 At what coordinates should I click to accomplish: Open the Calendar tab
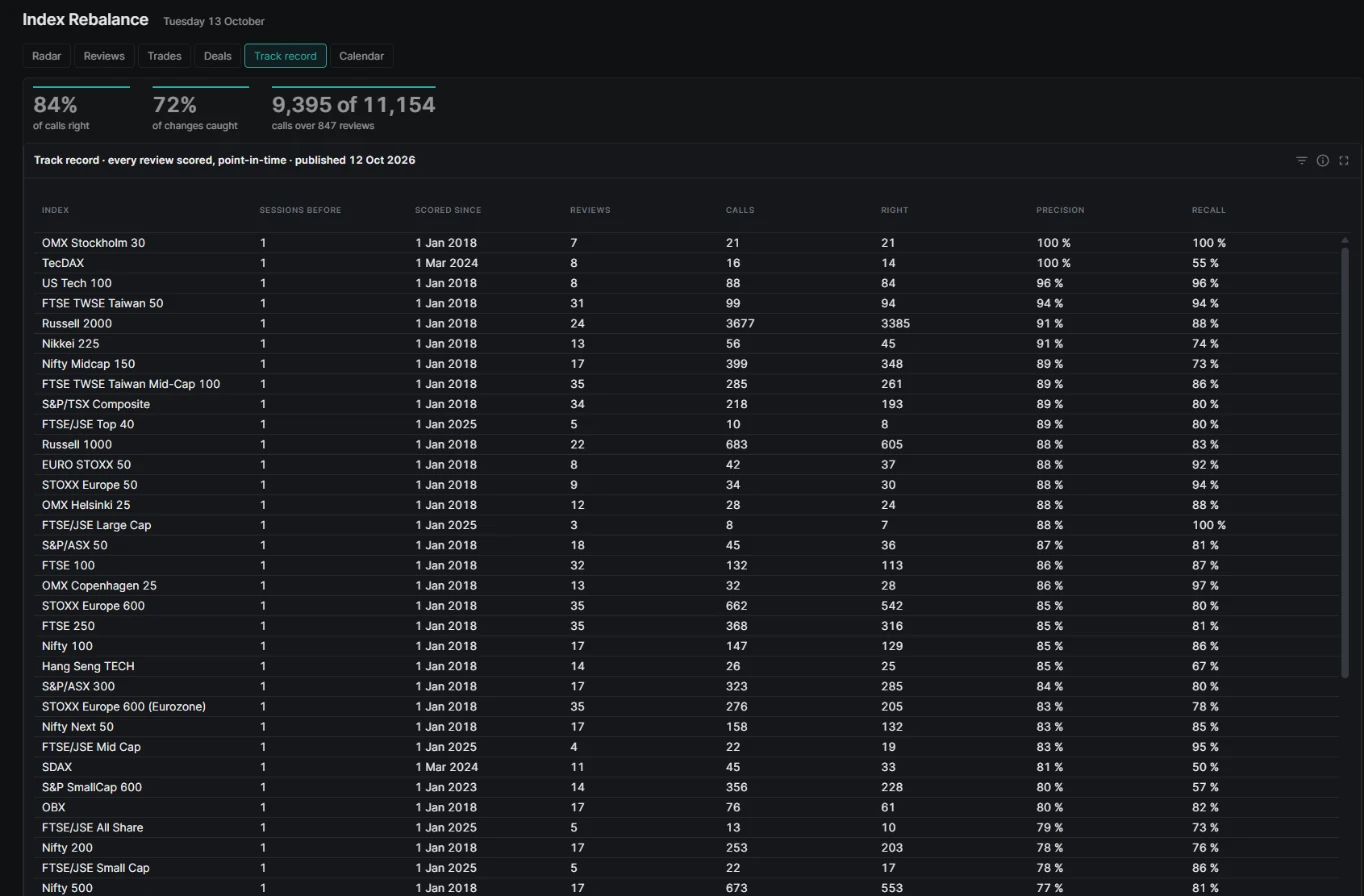(x=361, y=56)
